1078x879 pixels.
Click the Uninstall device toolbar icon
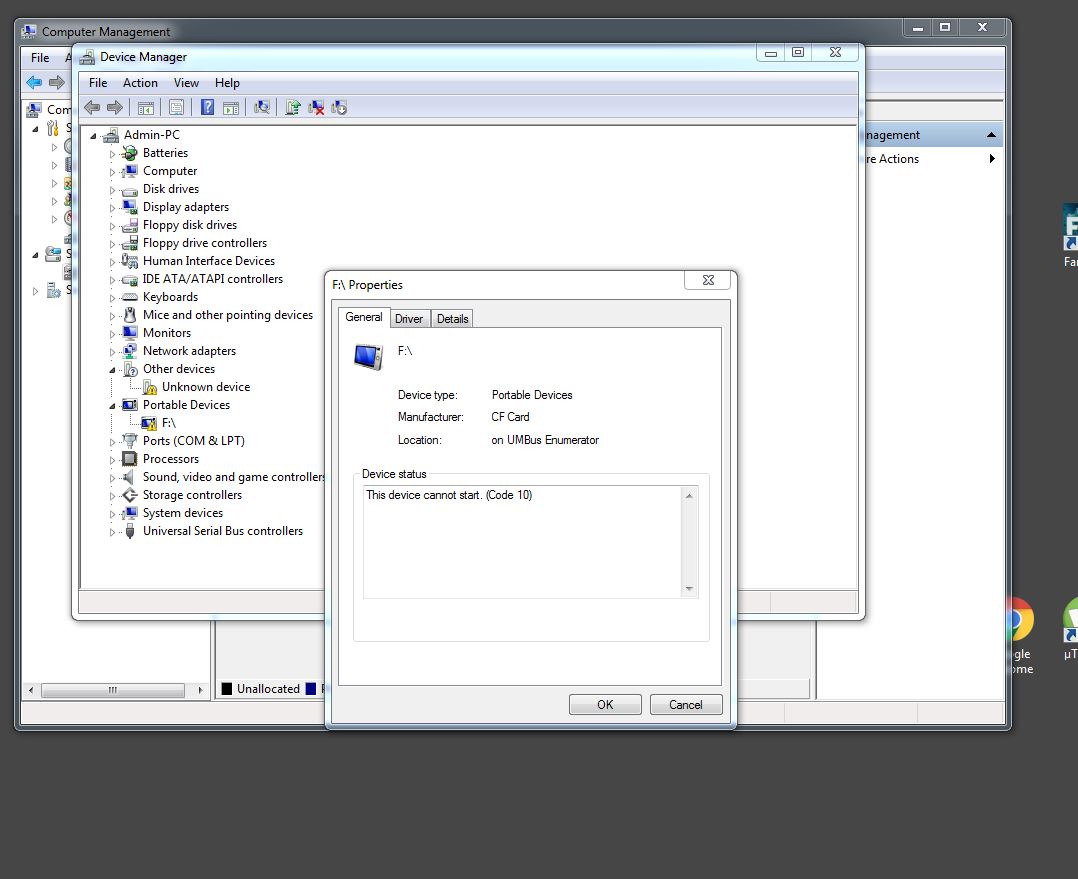coord(316,107)
